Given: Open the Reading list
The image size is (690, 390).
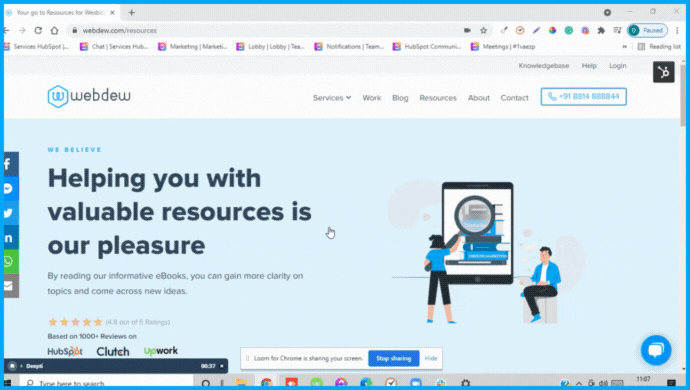Looking at the screenshot, I should coord(659,47).
